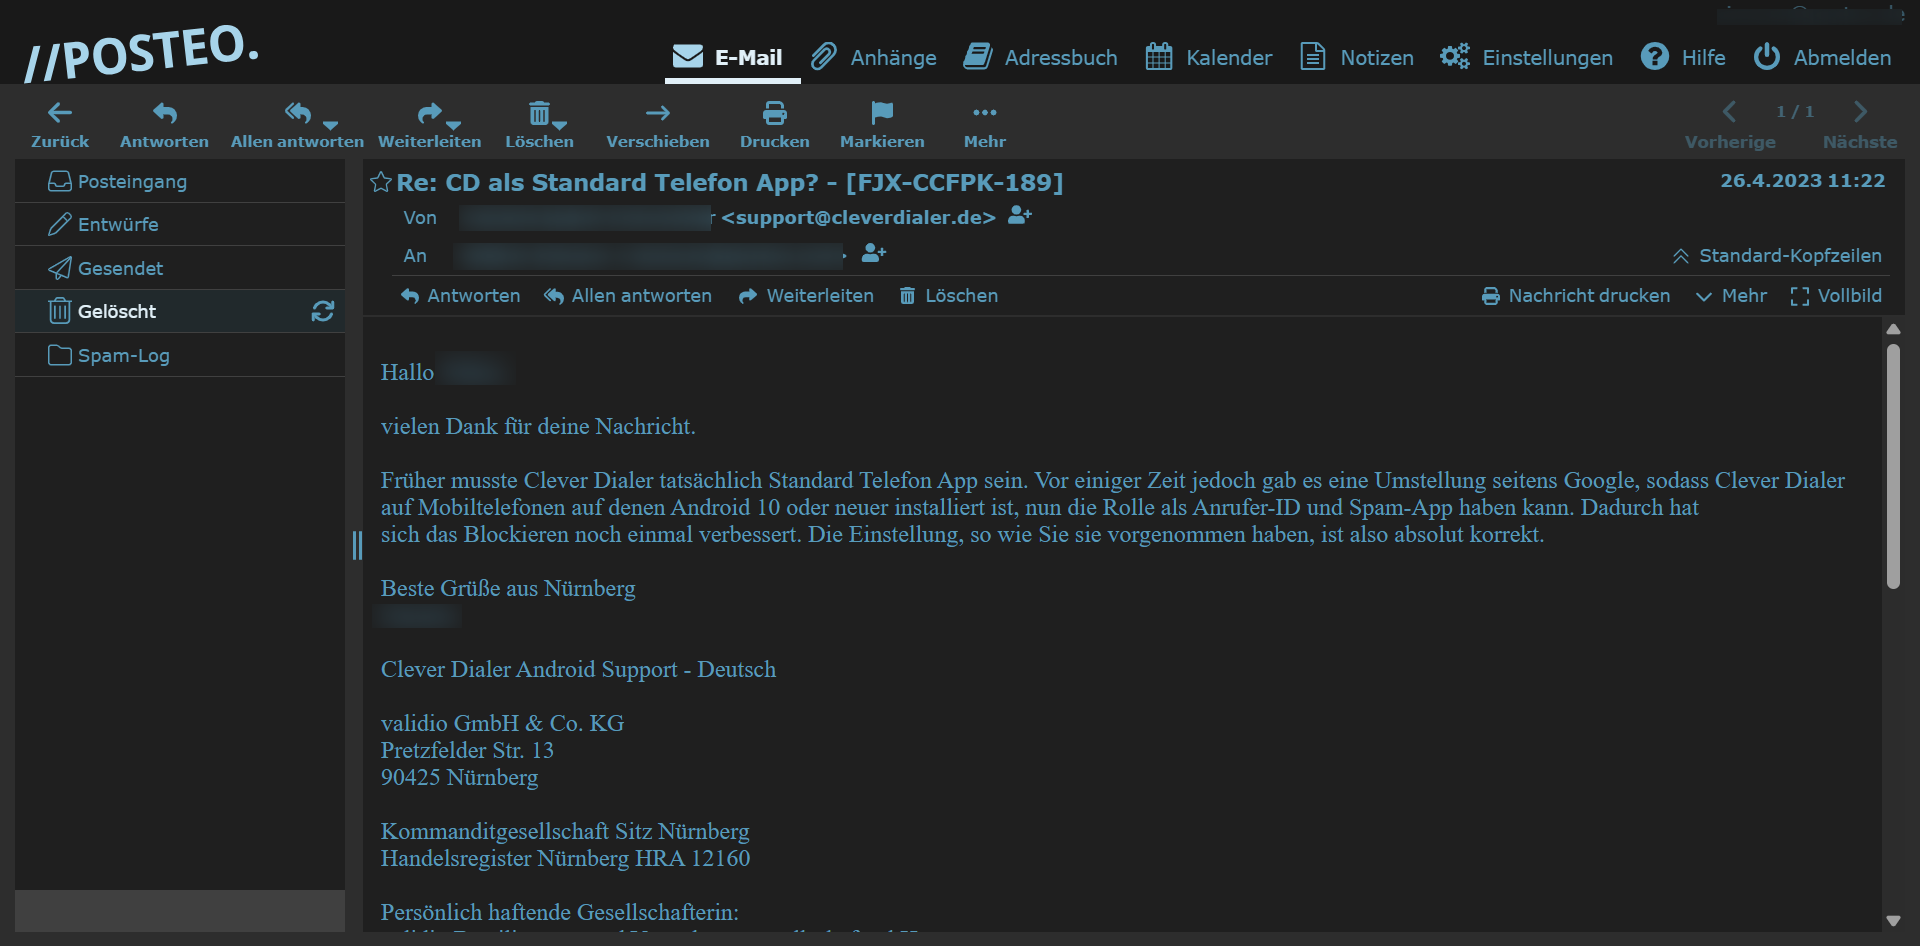The height and width of the screenshot is (946, 1920).
Task: Add recipient to address book icon
Action: 874,254
